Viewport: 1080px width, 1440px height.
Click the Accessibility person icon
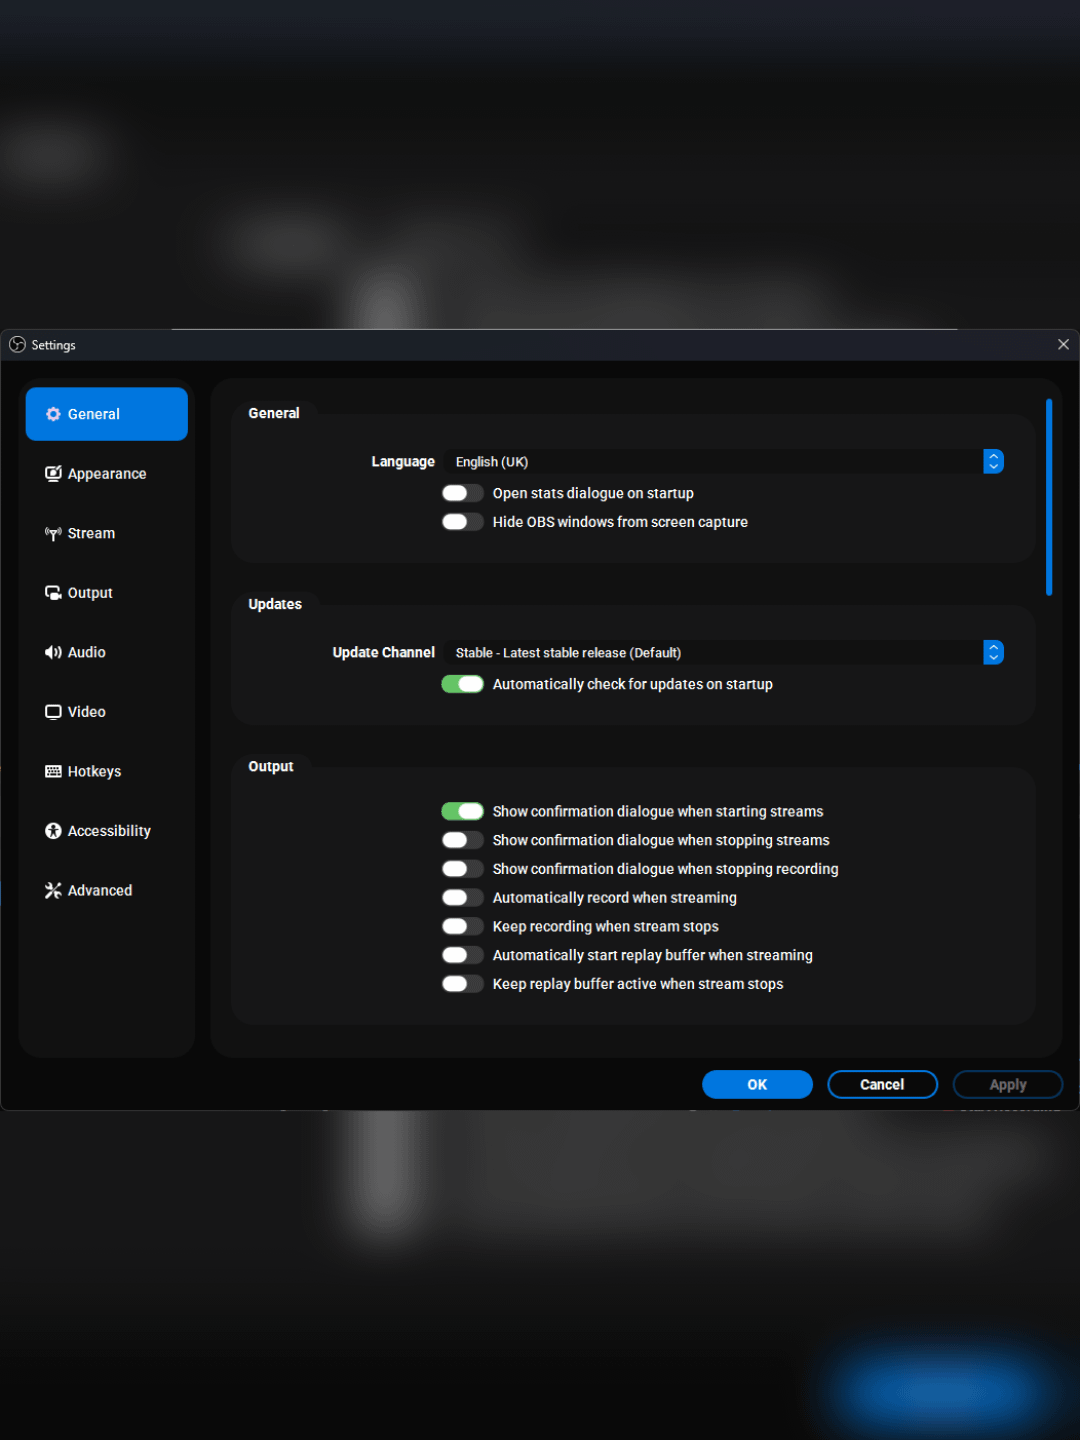[53, 831]
